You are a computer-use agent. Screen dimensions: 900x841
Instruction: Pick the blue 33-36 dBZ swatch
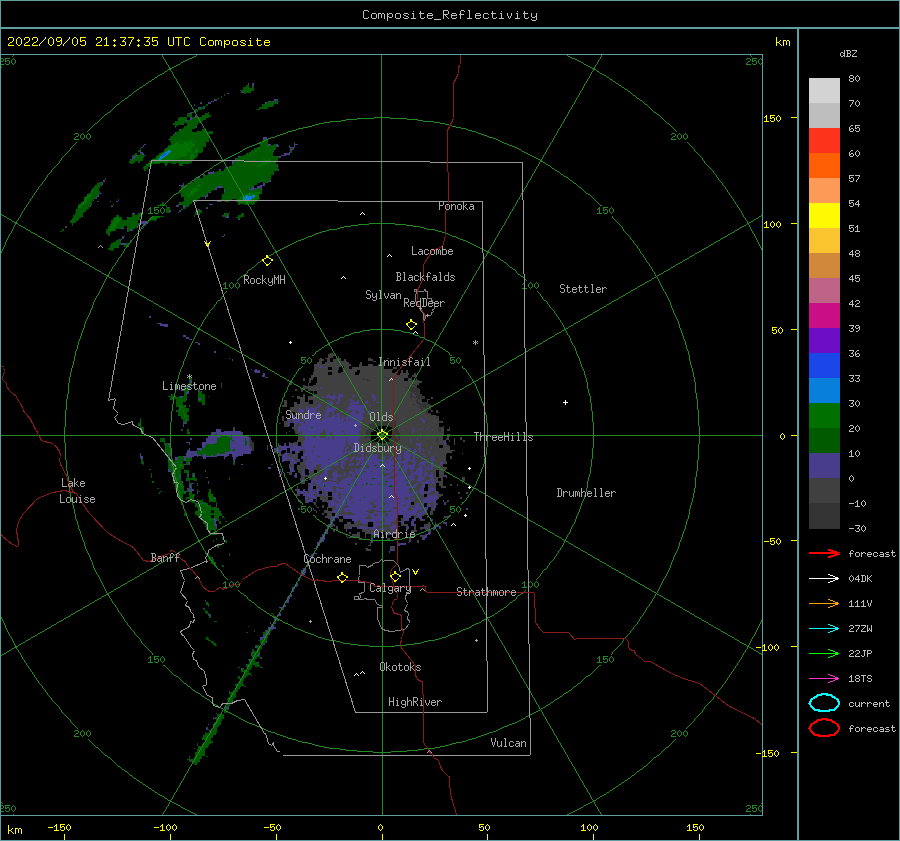[824, 366]
